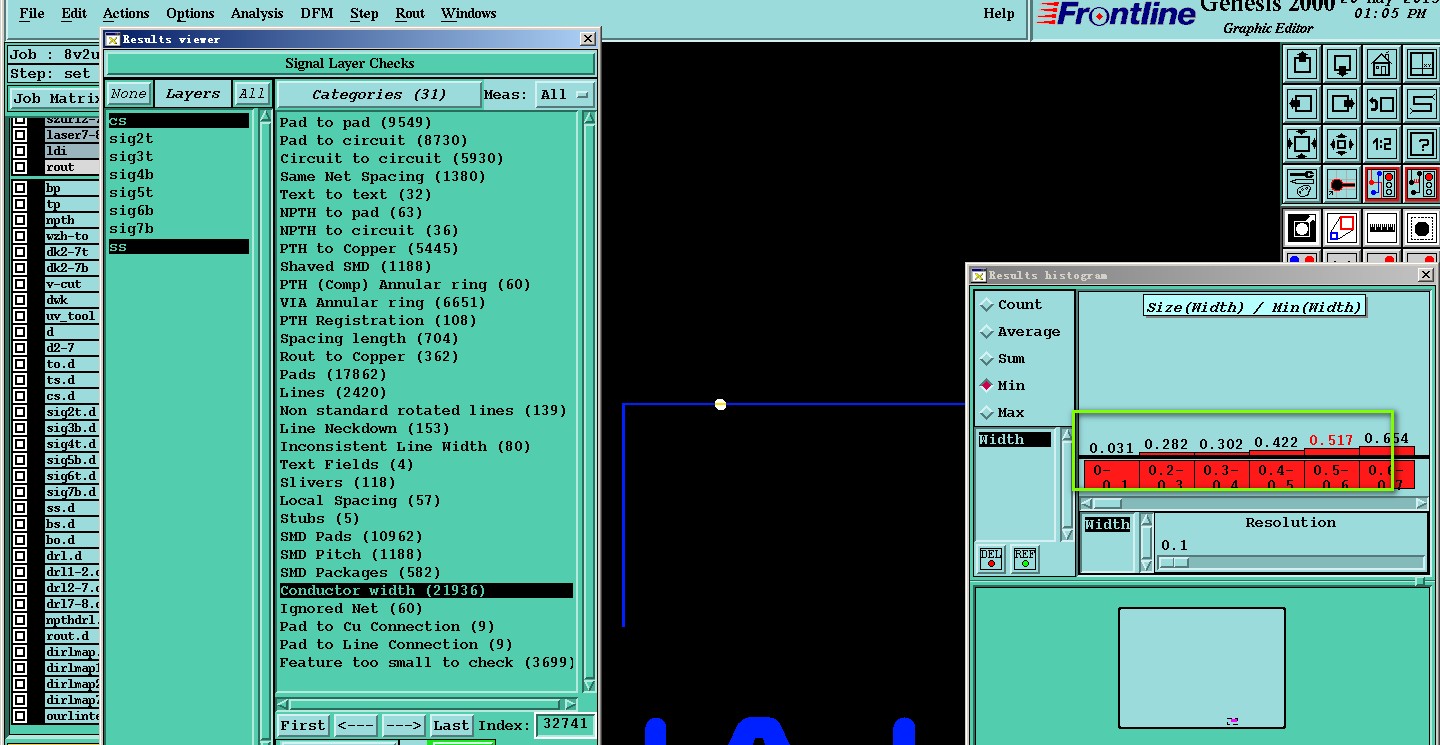Viewport: 1440px width, 745px height.
Task: Click the wrench and palette settings icon
Action: coord(1301,184)
